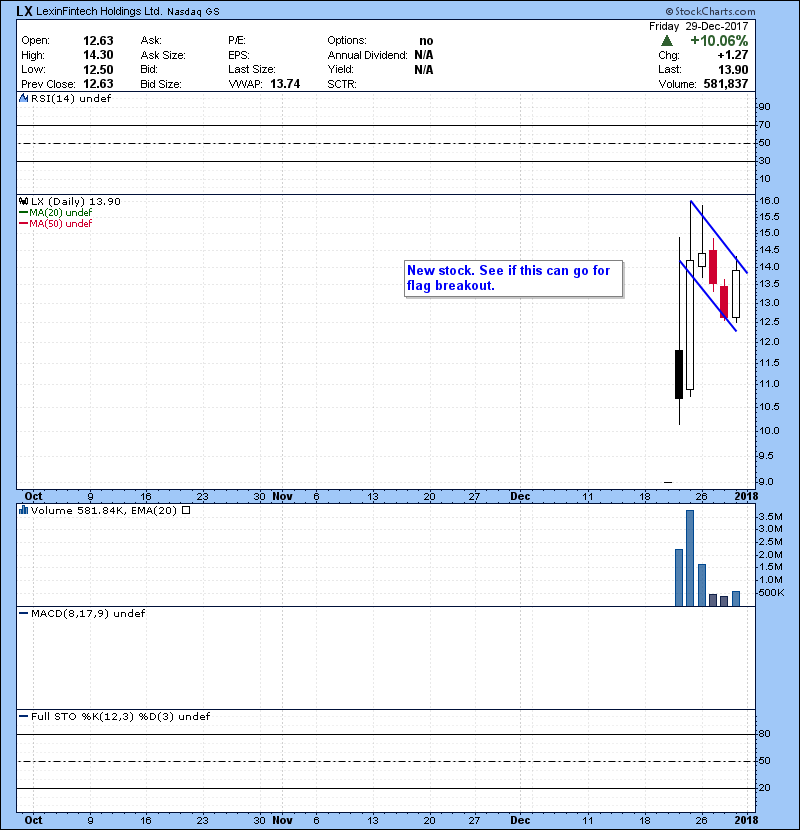The image size is (800, 830).
Task: Click the LX ticker symbol in header
Action: click(x=27, y=11)
